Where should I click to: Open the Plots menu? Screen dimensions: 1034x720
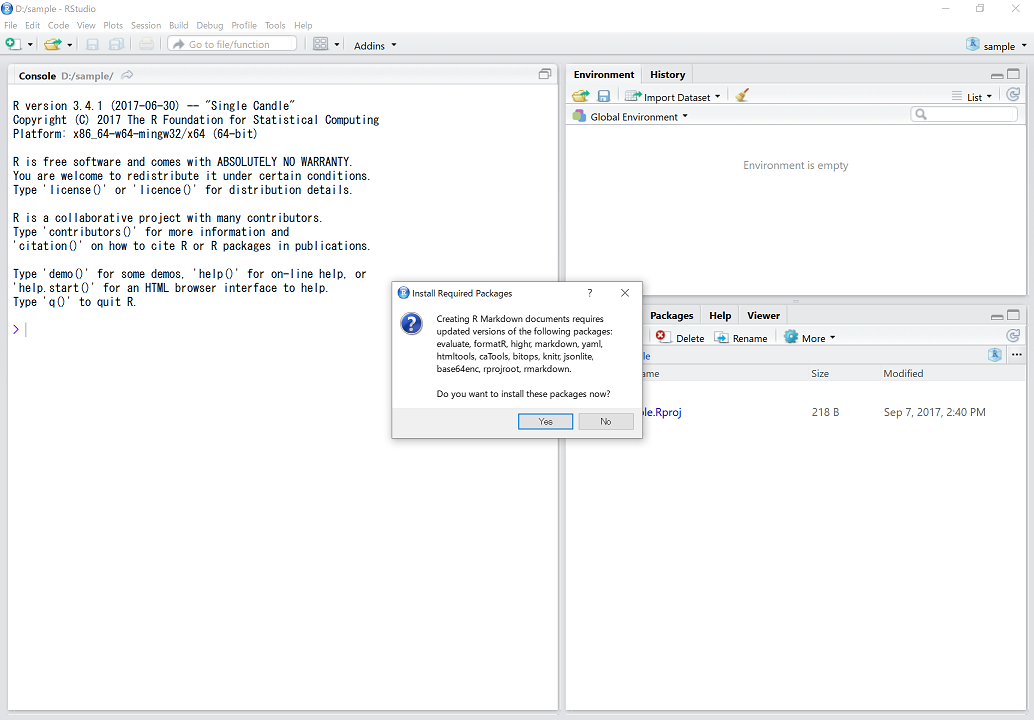click(x=113, y=25)
